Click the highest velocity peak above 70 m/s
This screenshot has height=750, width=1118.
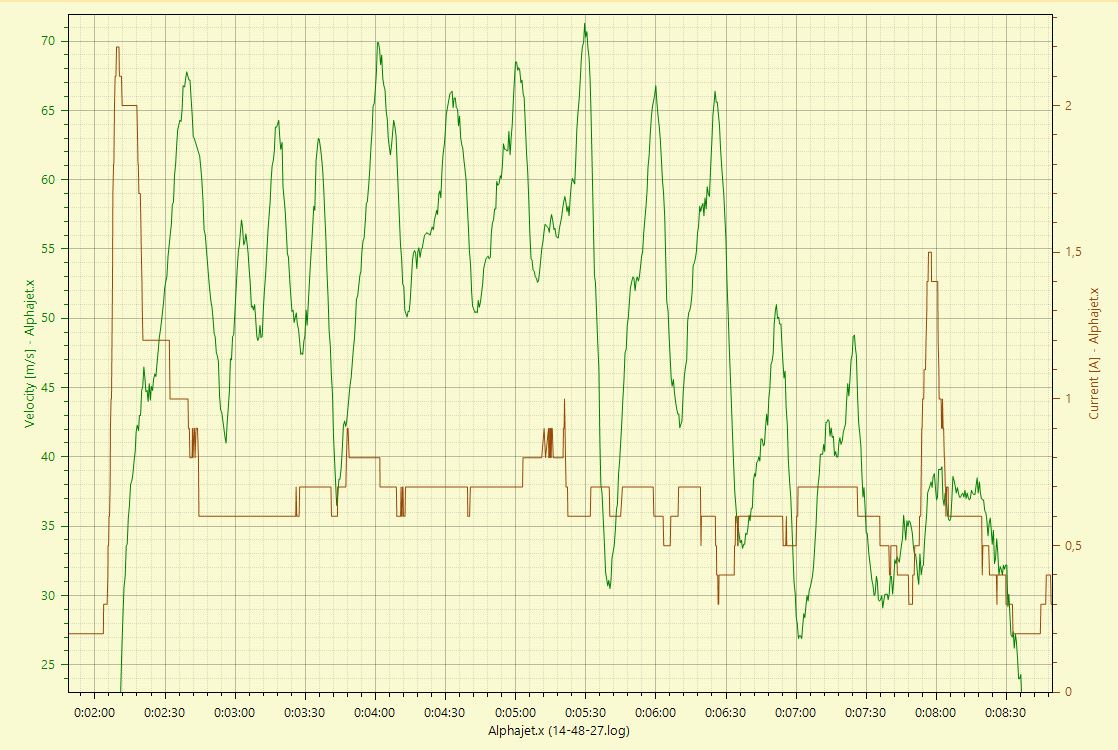click(x=585, y=24)
